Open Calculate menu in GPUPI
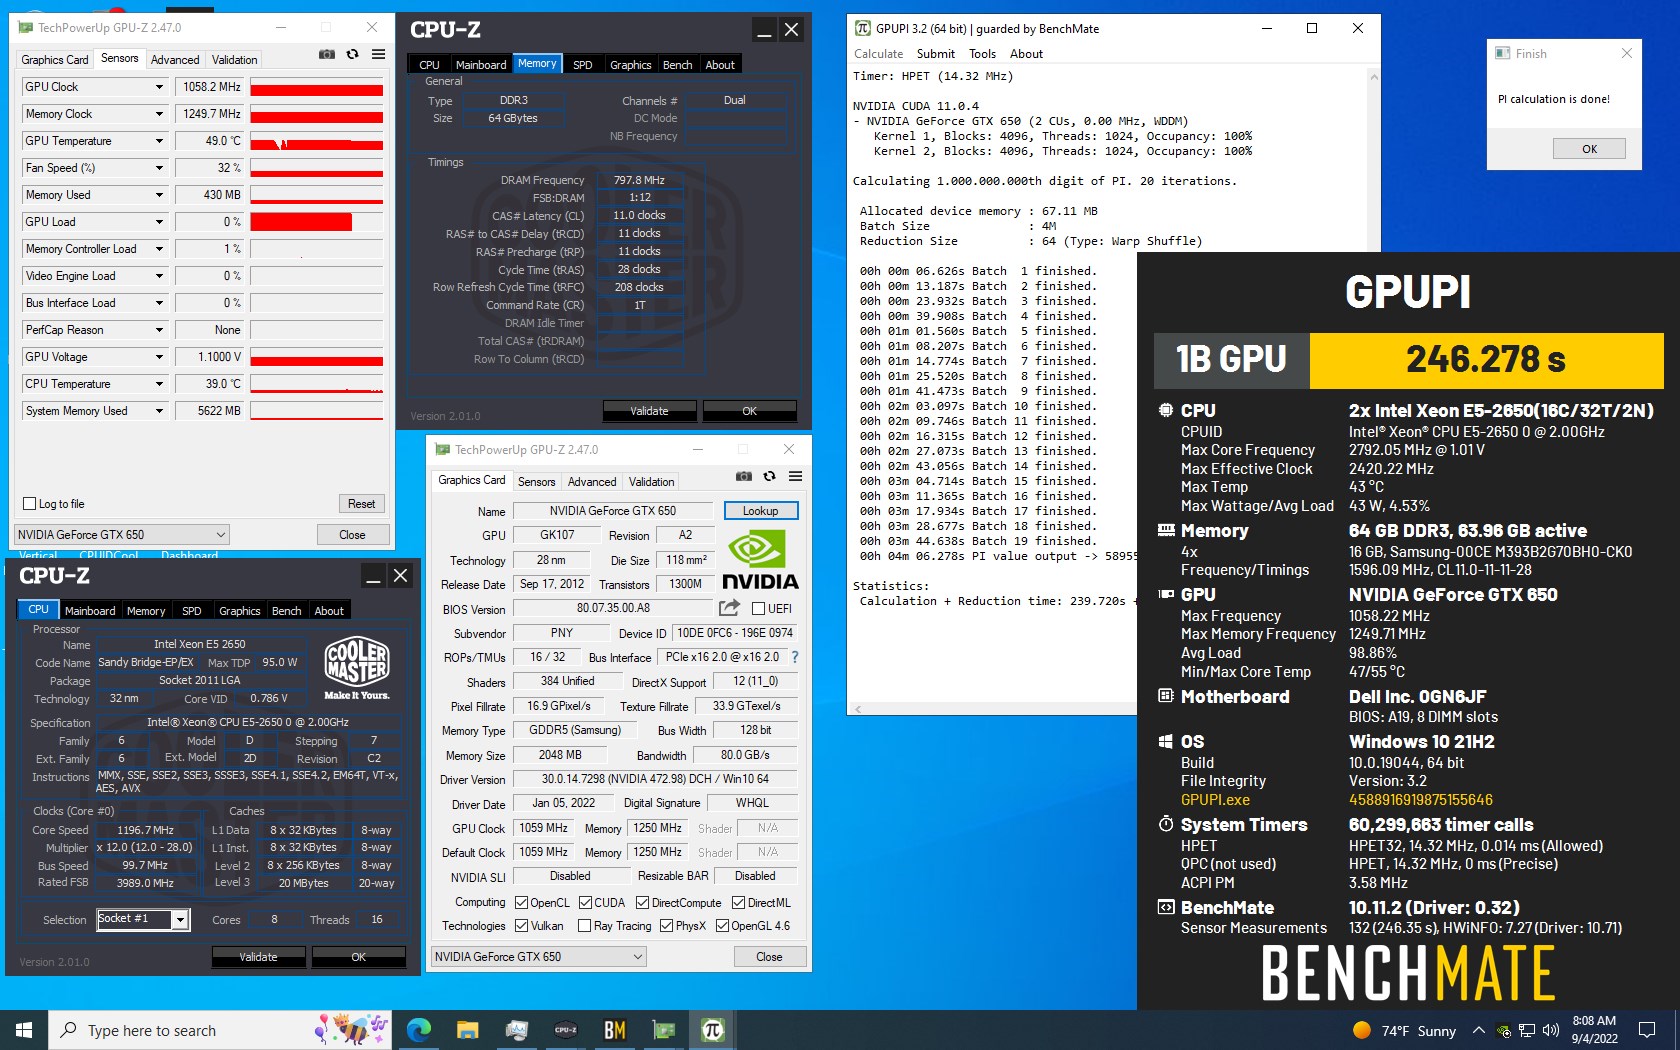This screenshot has height=1050, width=1680. click(x=878, y=54)
